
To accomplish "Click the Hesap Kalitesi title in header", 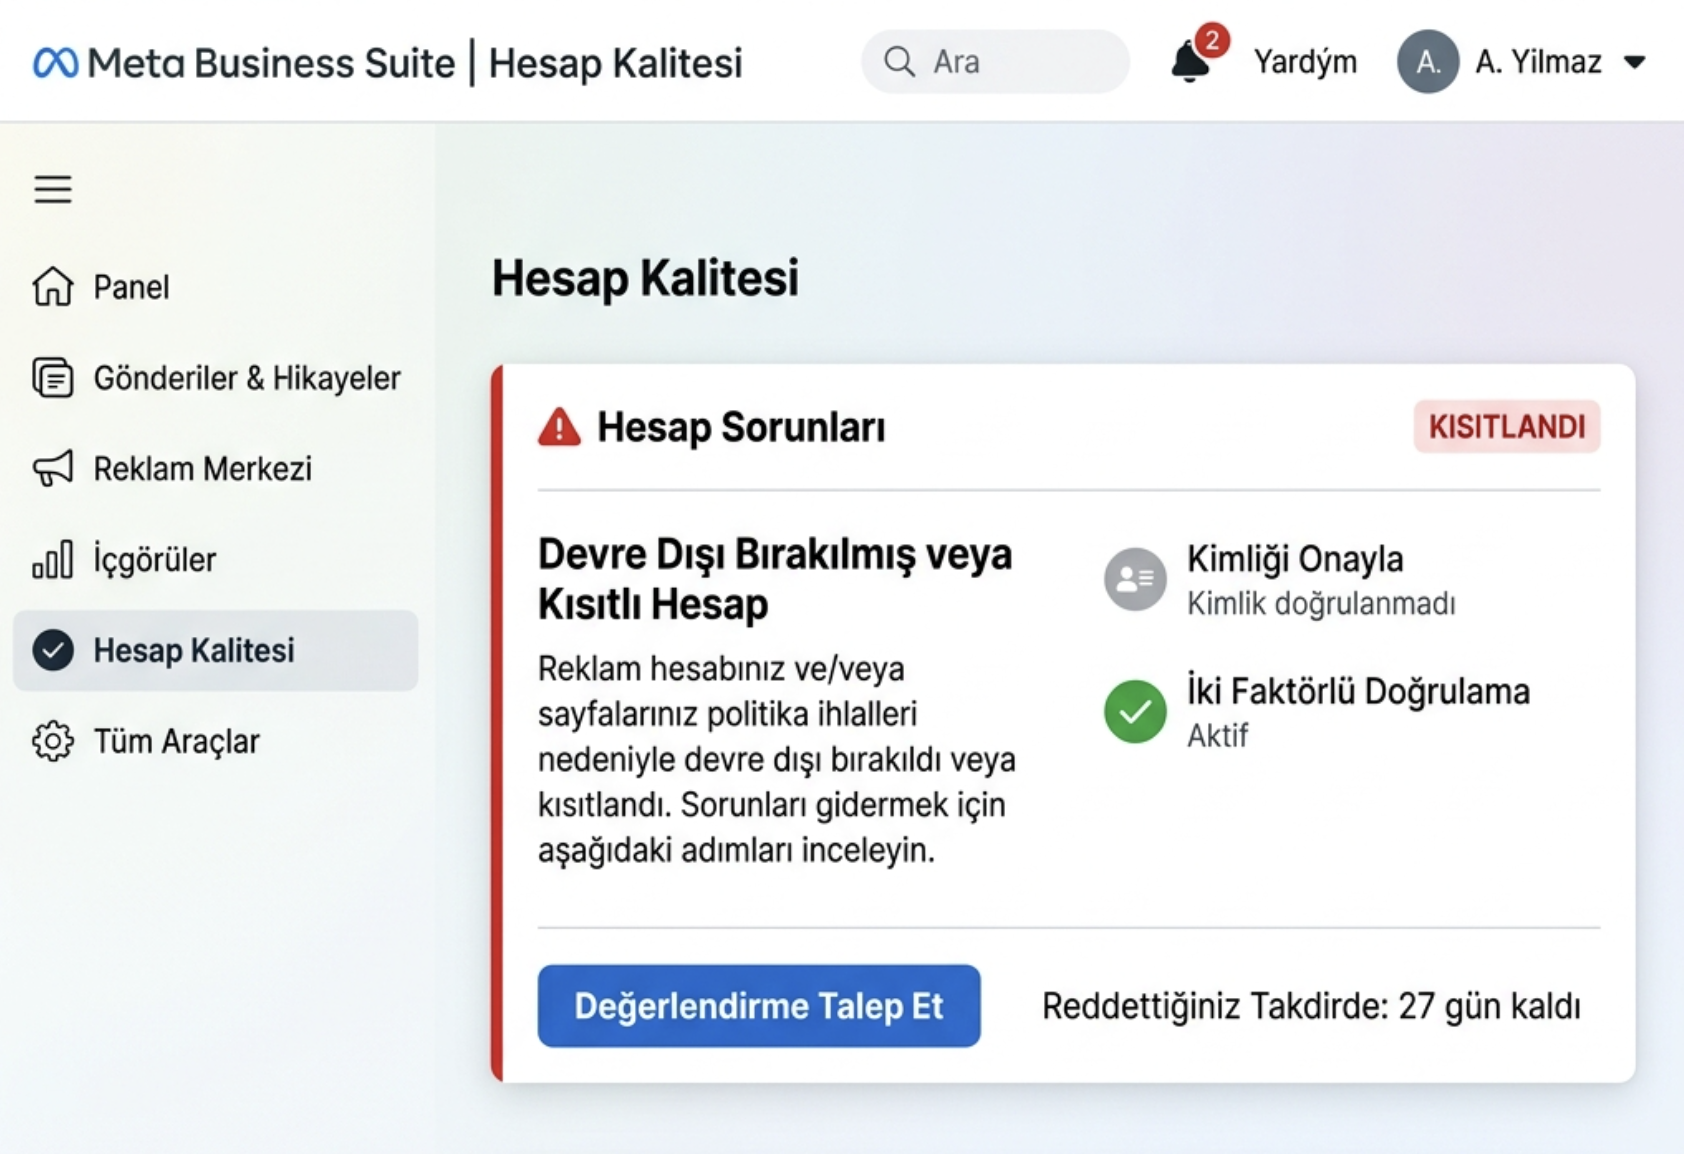I will click(615, 63).
